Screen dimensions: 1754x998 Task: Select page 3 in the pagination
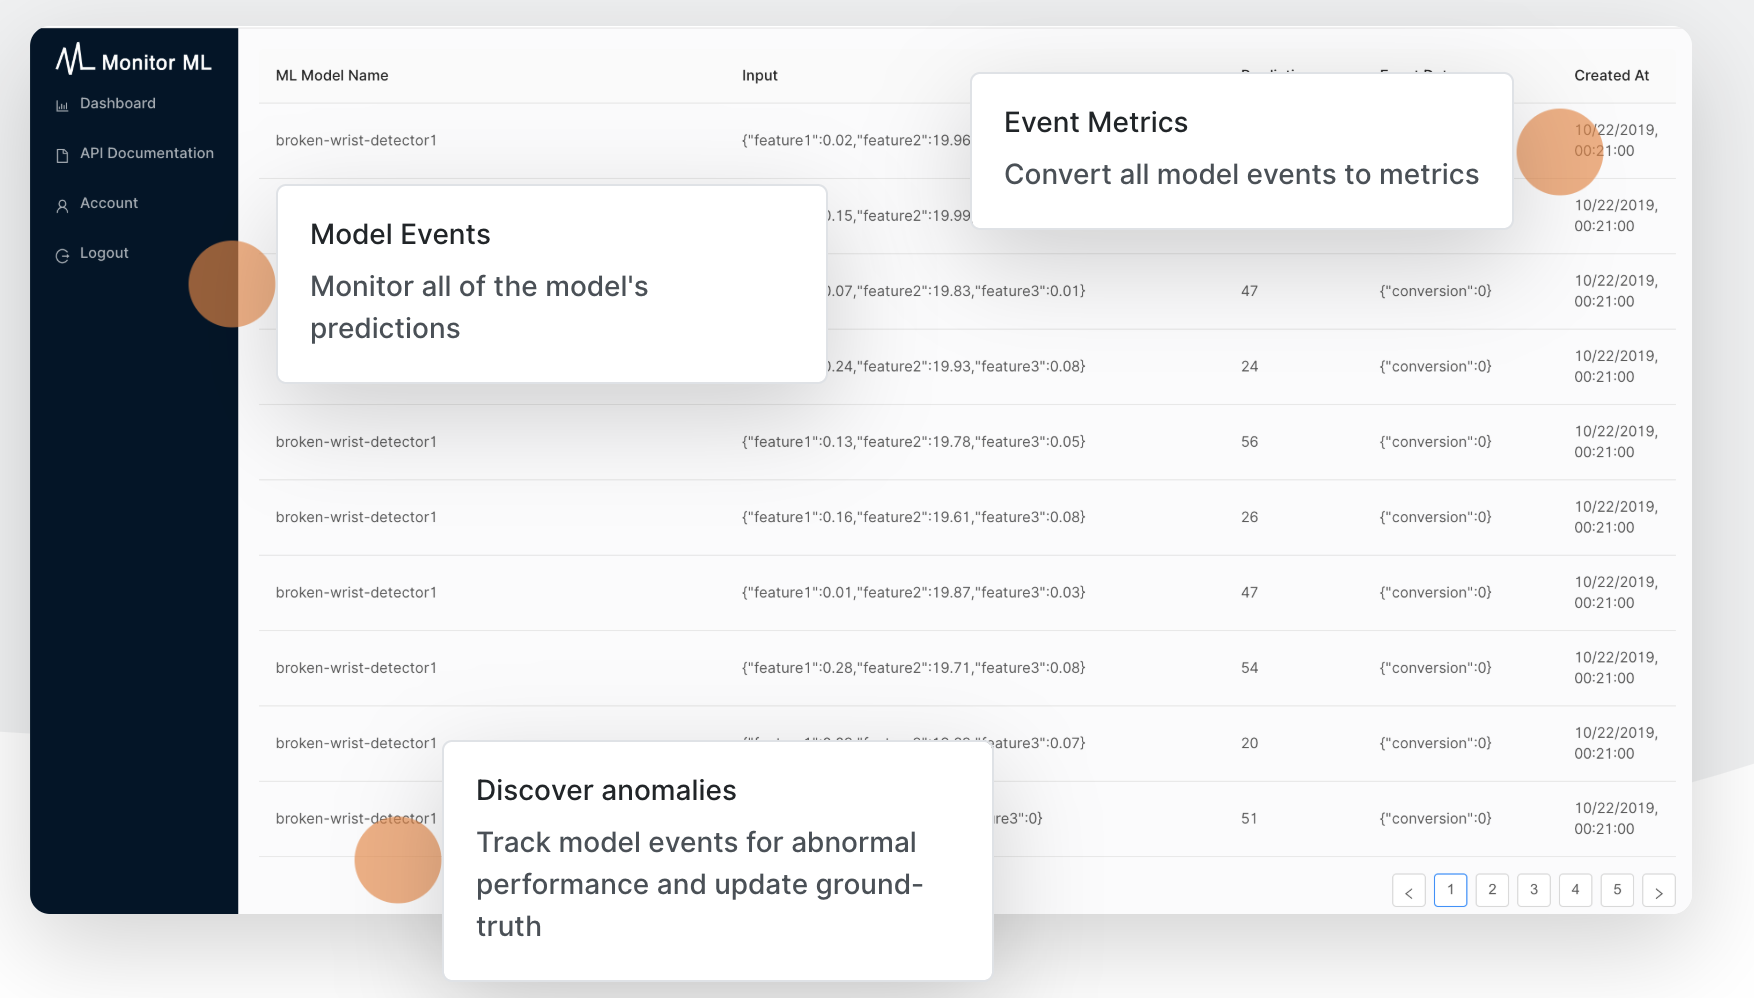[1533, 890]
